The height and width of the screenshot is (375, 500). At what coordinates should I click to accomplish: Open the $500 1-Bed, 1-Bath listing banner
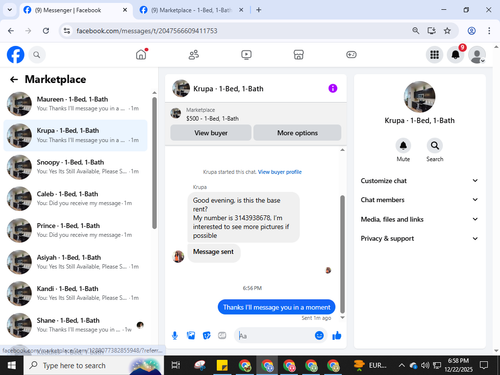(x=256, y=114)
